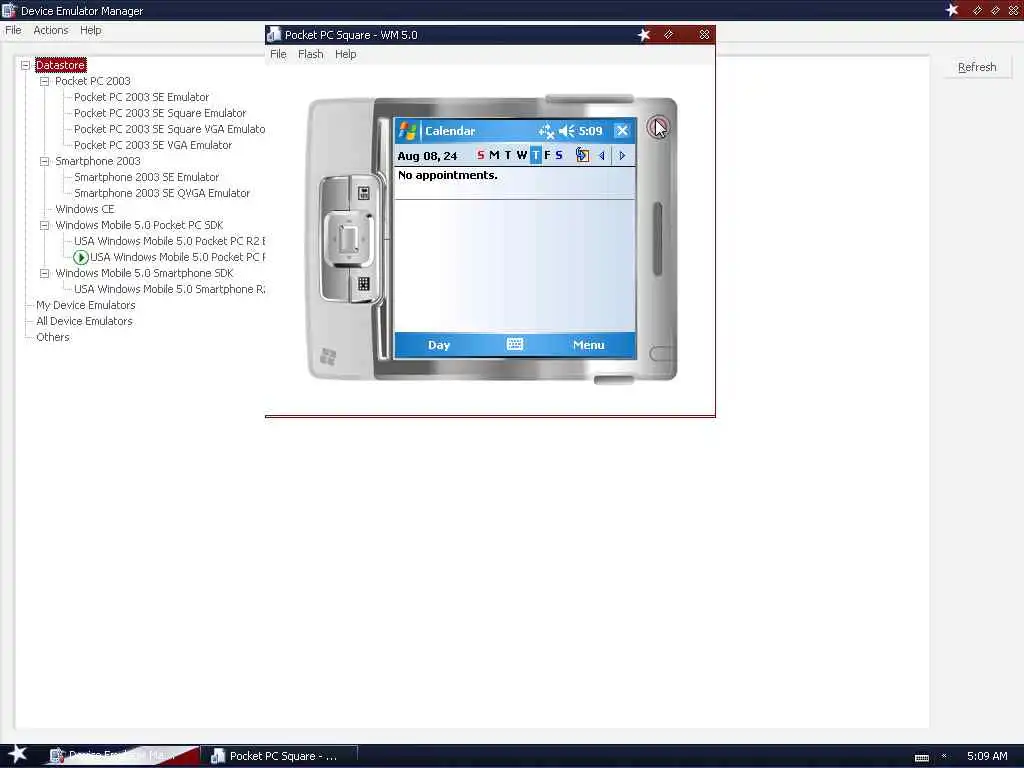Go to previous week arrow in Calendar

pyautogui.click(x=601, y=155)
